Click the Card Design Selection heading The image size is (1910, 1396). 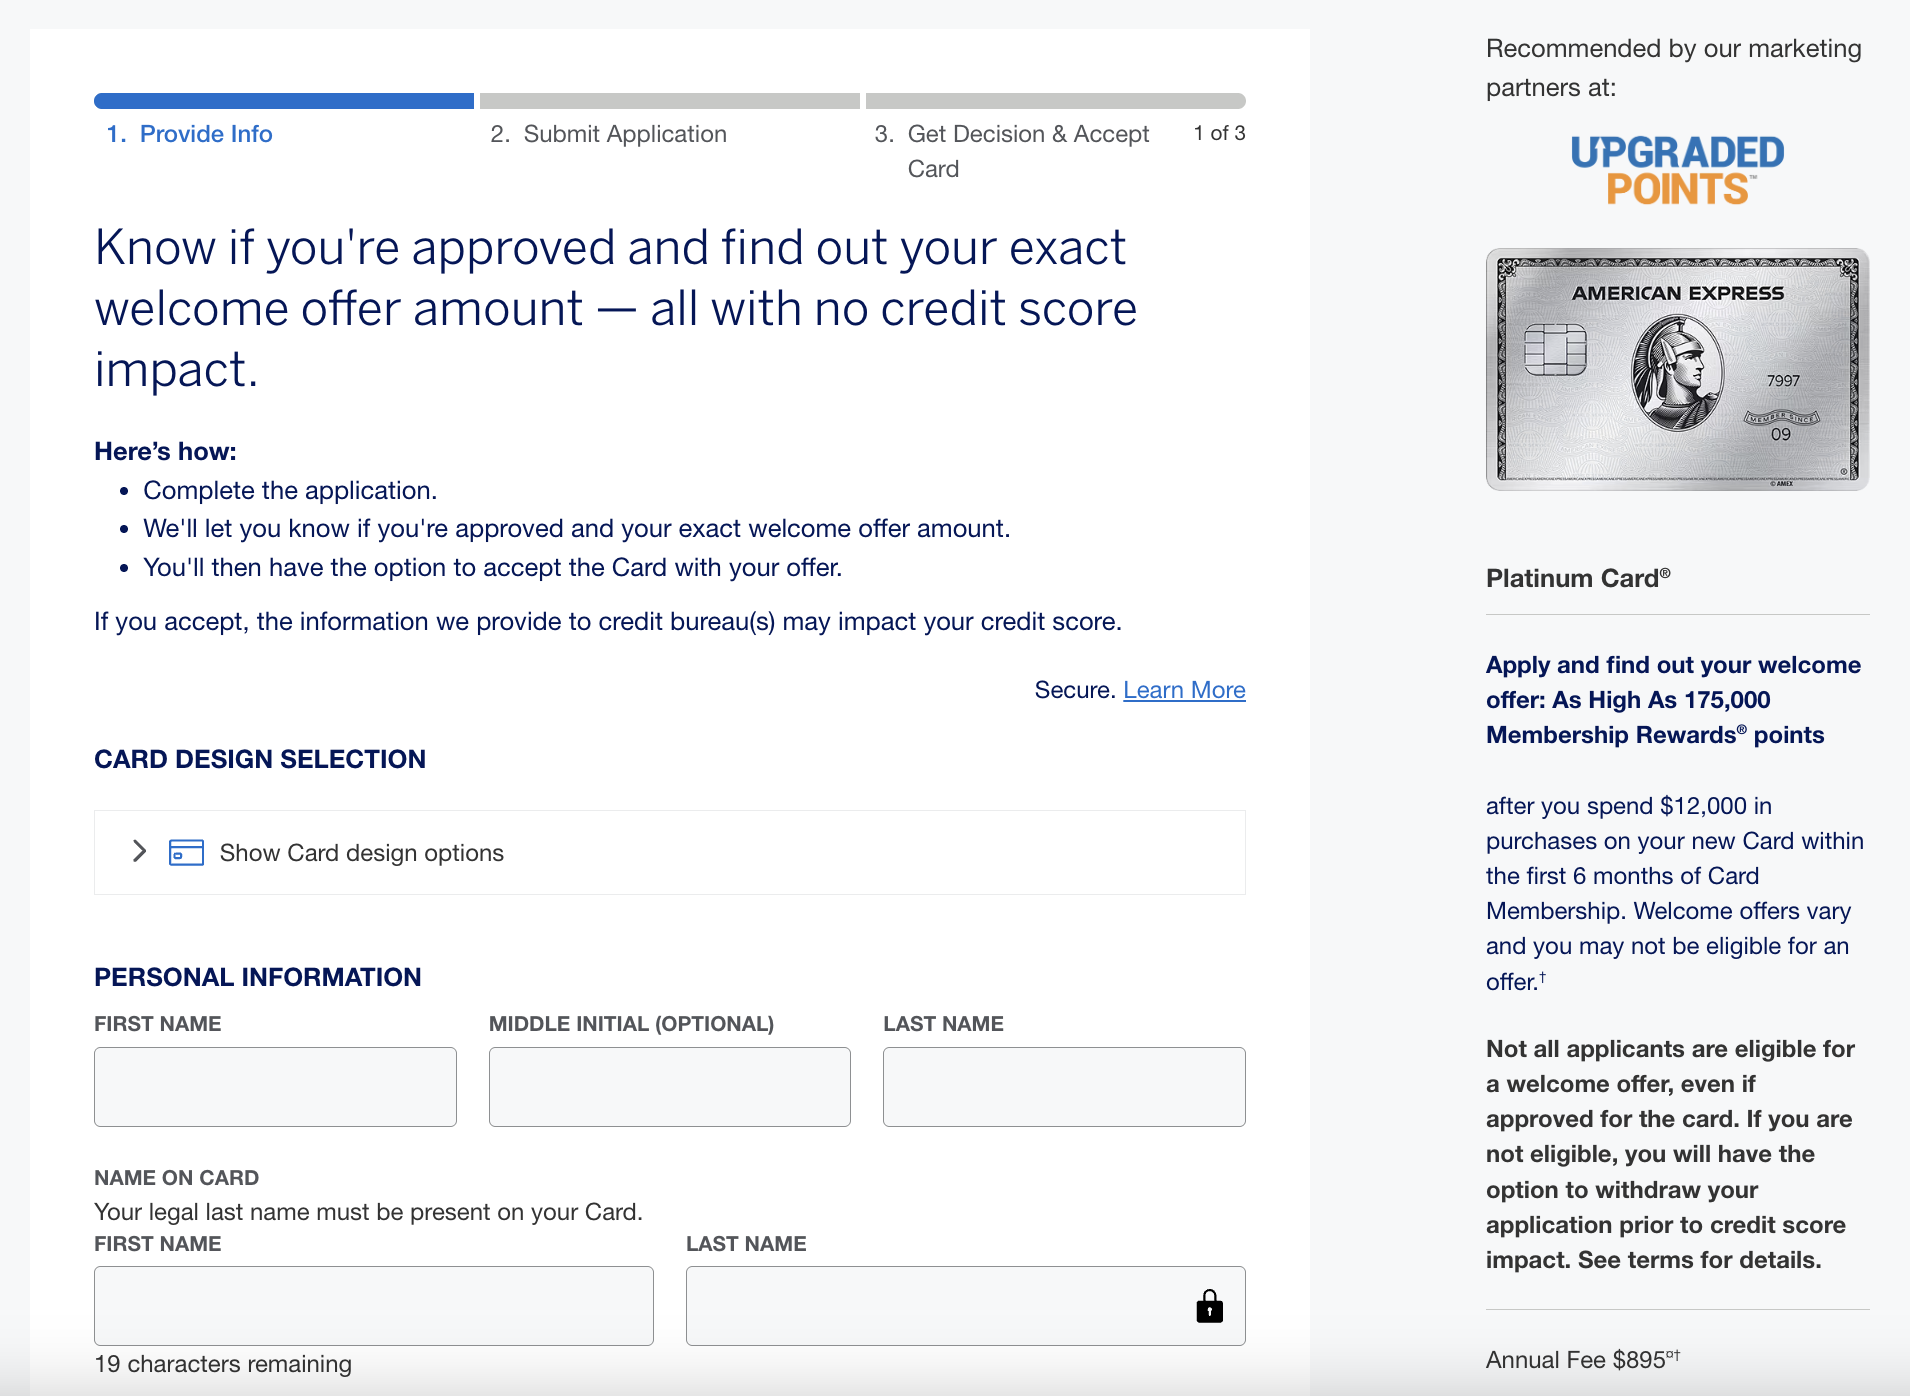coord(260,759)
